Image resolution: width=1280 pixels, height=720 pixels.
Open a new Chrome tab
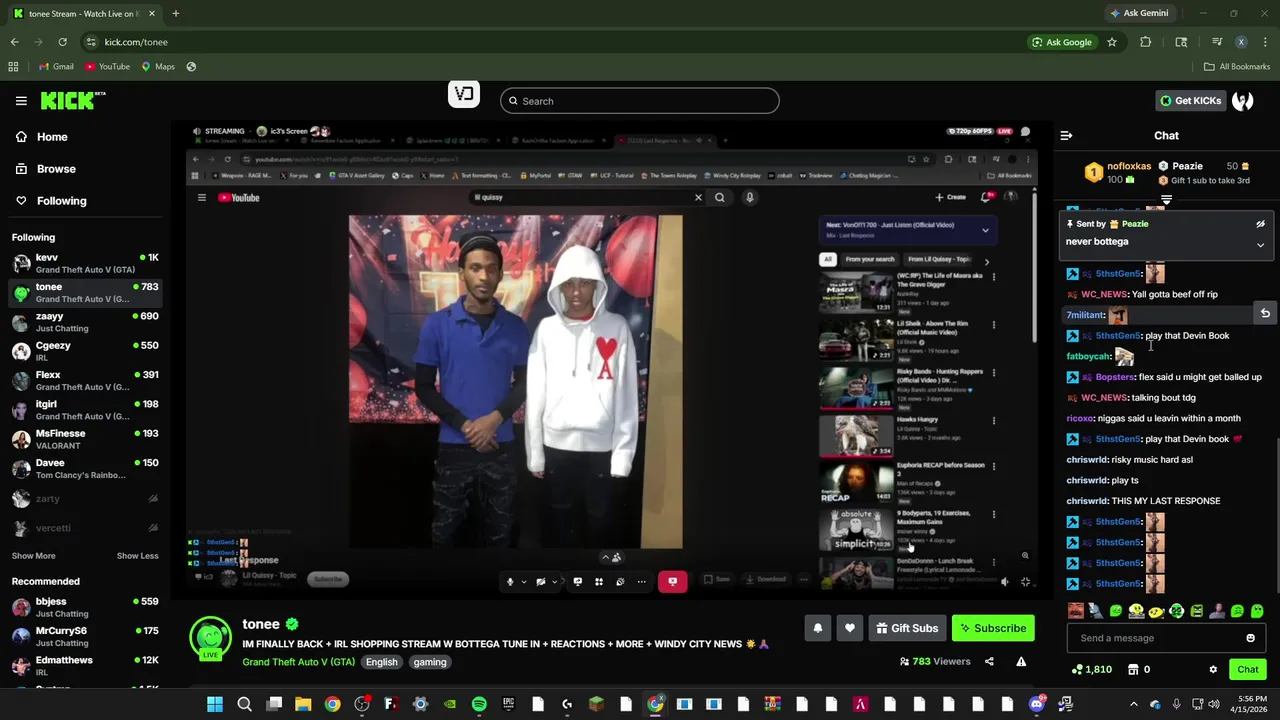click(175, 14)
